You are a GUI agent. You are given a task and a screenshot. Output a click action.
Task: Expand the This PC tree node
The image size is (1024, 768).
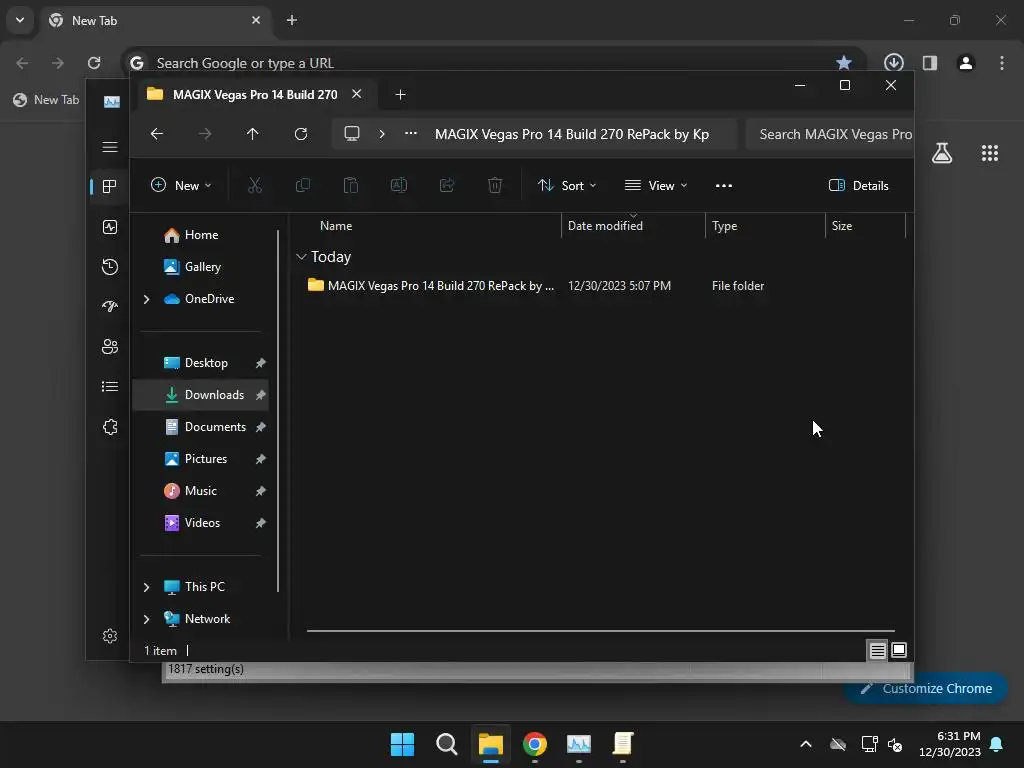coord(146,587)
